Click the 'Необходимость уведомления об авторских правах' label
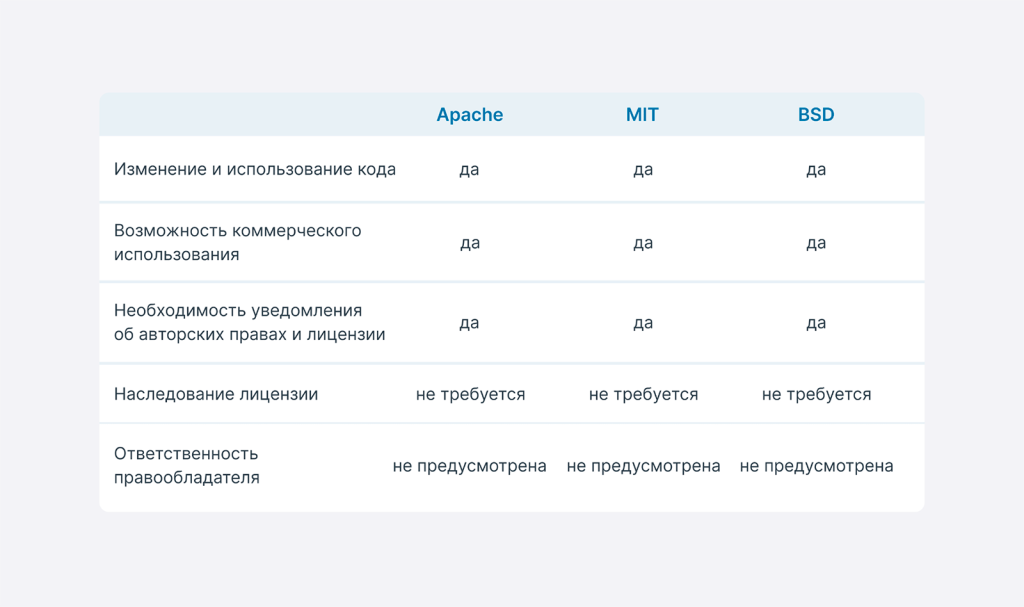The height and width of the screenshot is (607, 1024). click(x=249, y=322)
